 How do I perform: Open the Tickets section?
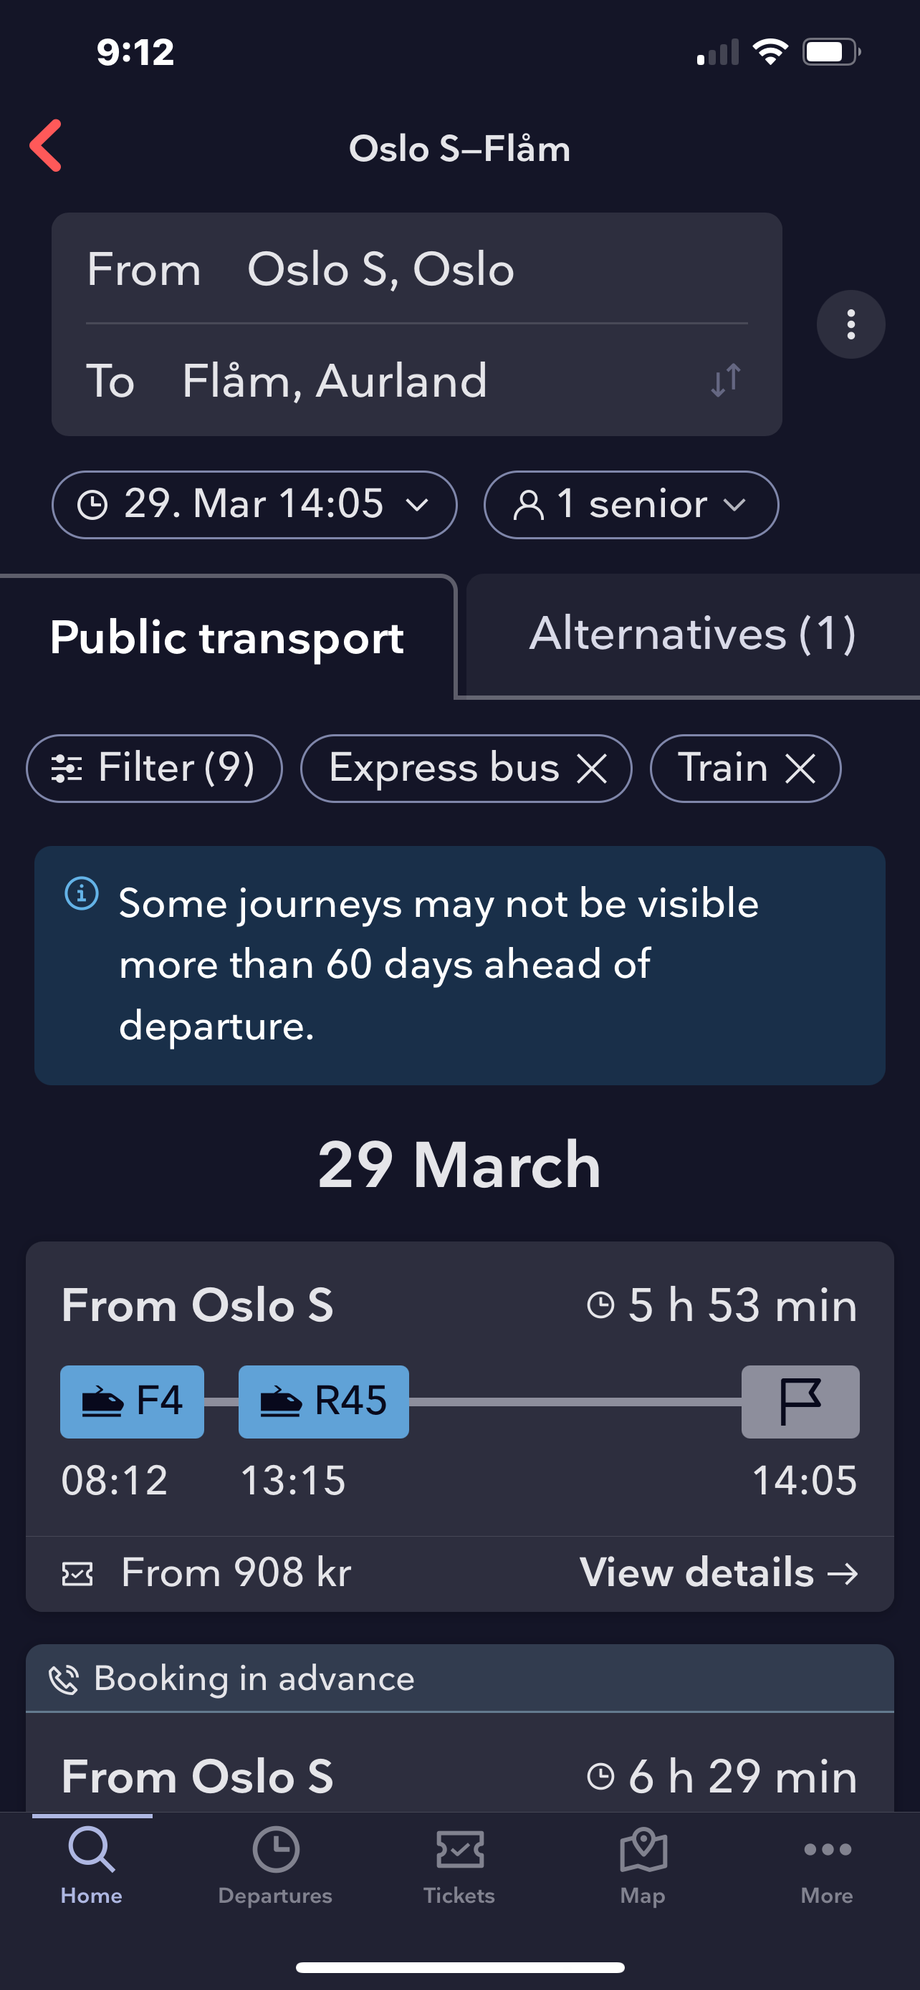(x=459, y=1866)
